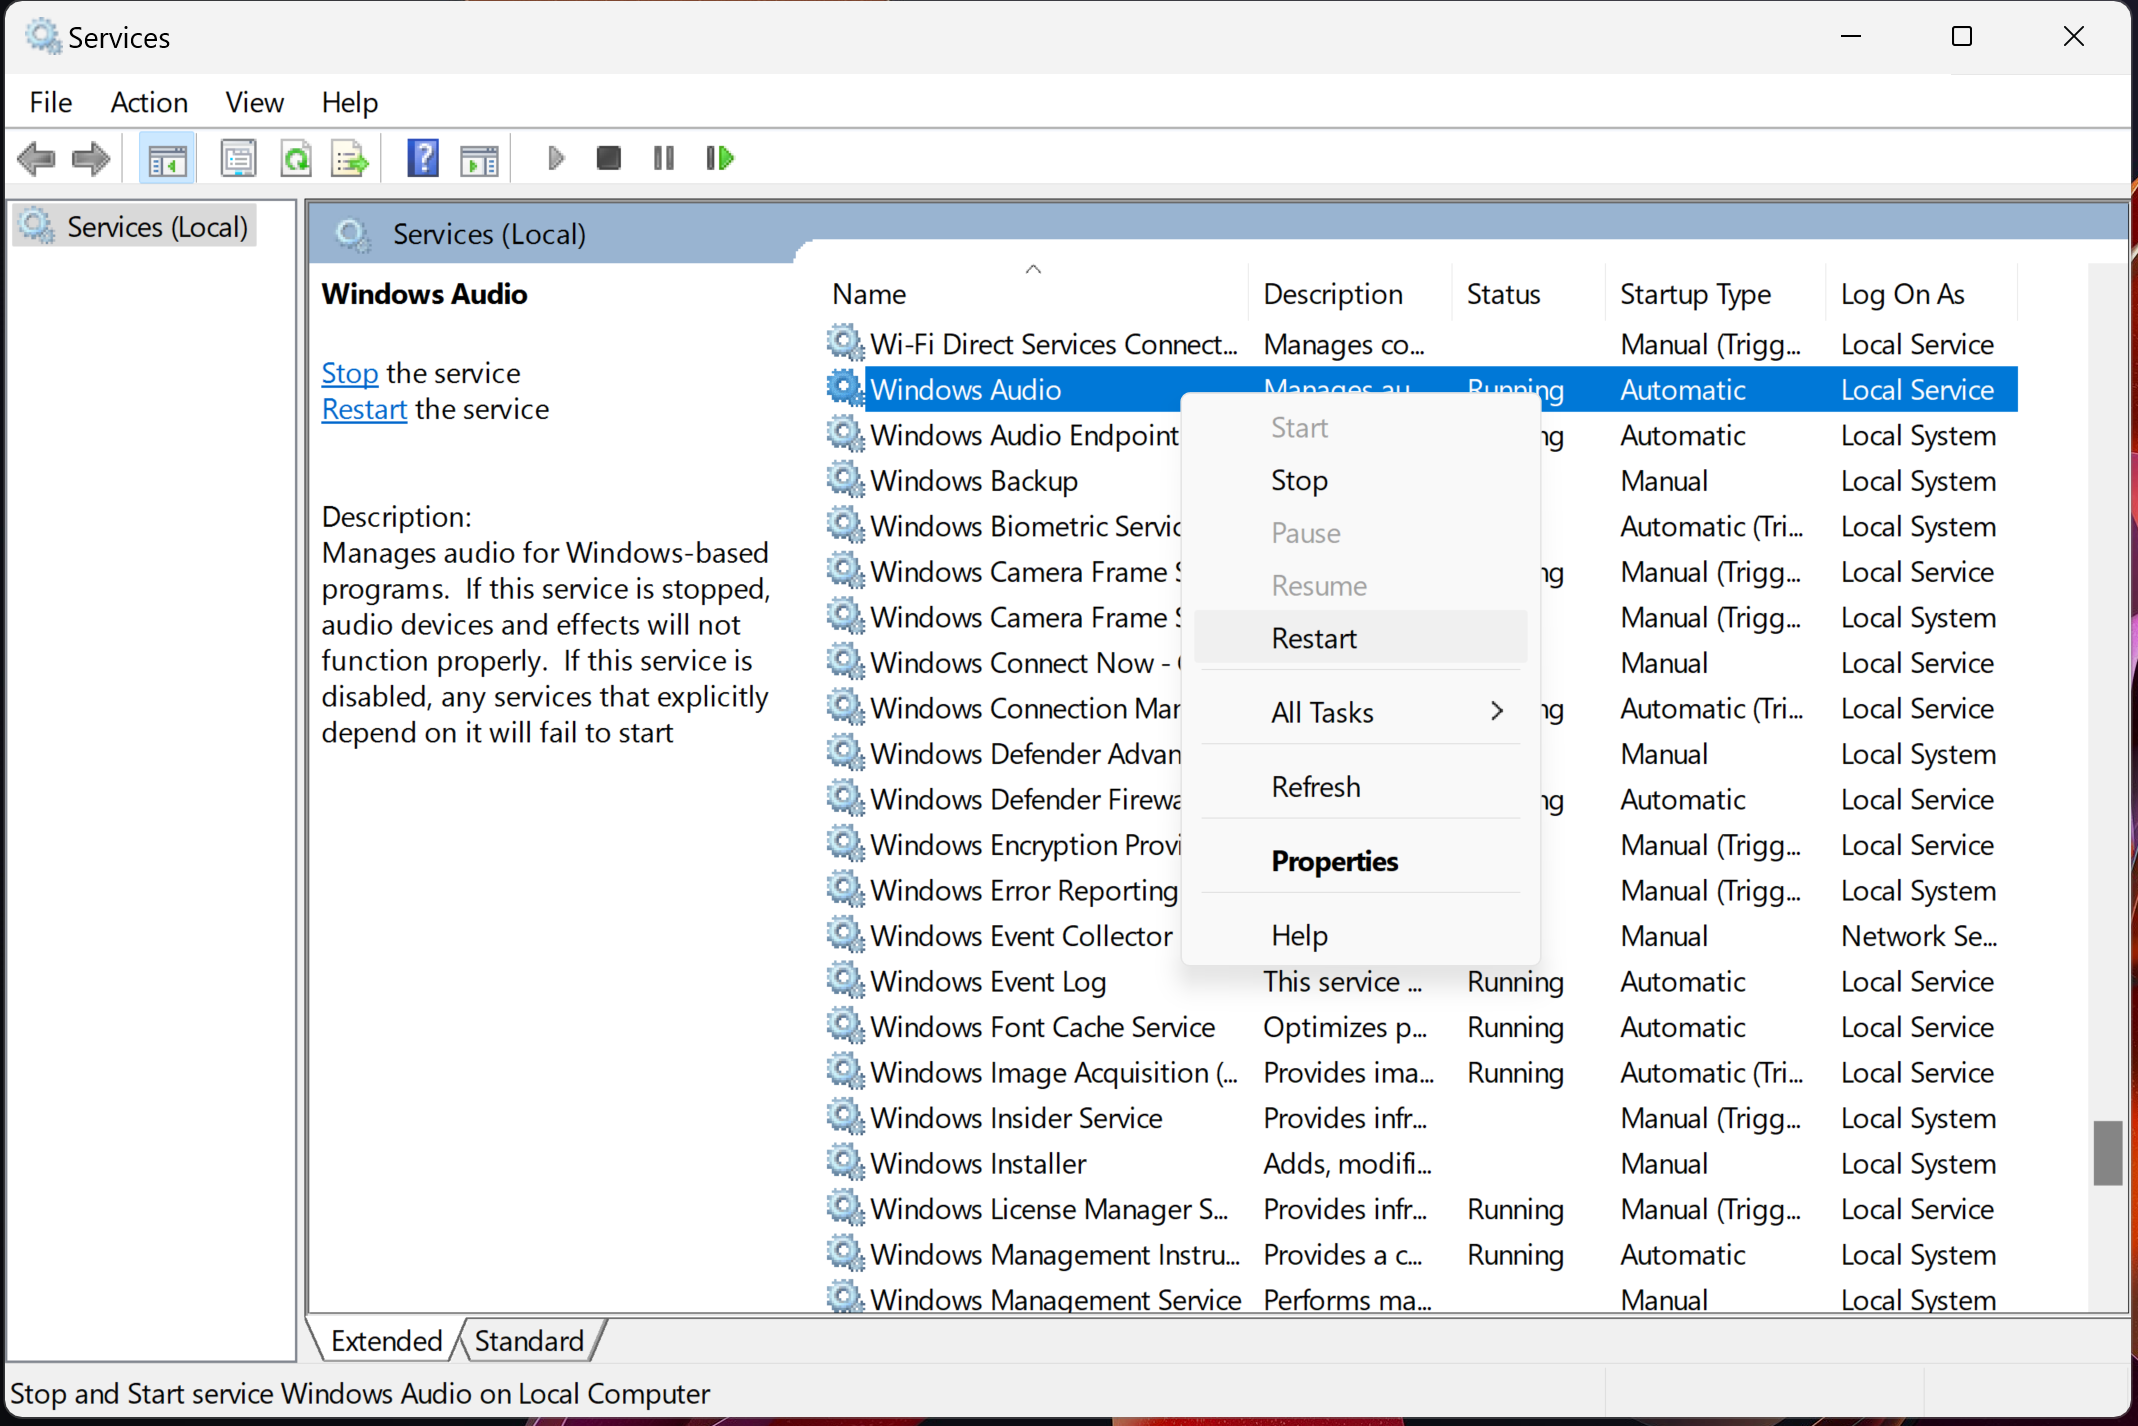Toggle Show/Hide Console Tree toolbar icon
Viewport: 2138px width, 1426px height.
tap(167, 158)
